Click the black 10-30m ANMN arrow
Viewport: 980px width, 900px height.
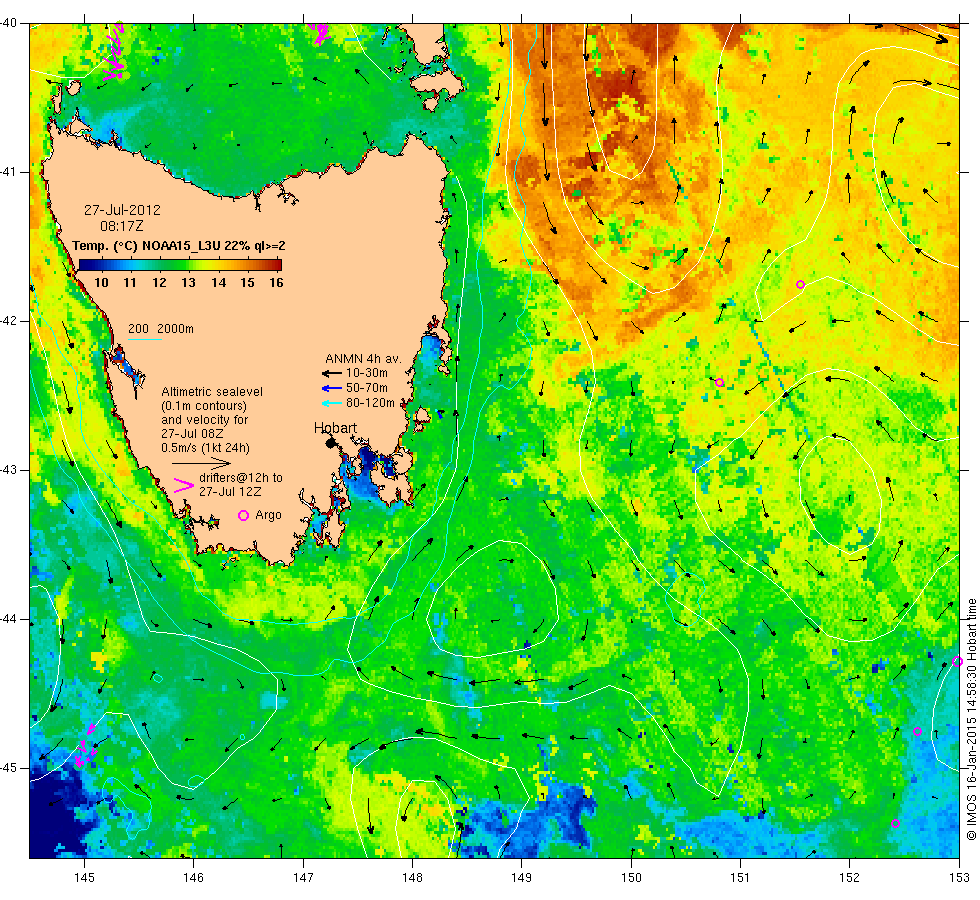[x=332, y=373]
